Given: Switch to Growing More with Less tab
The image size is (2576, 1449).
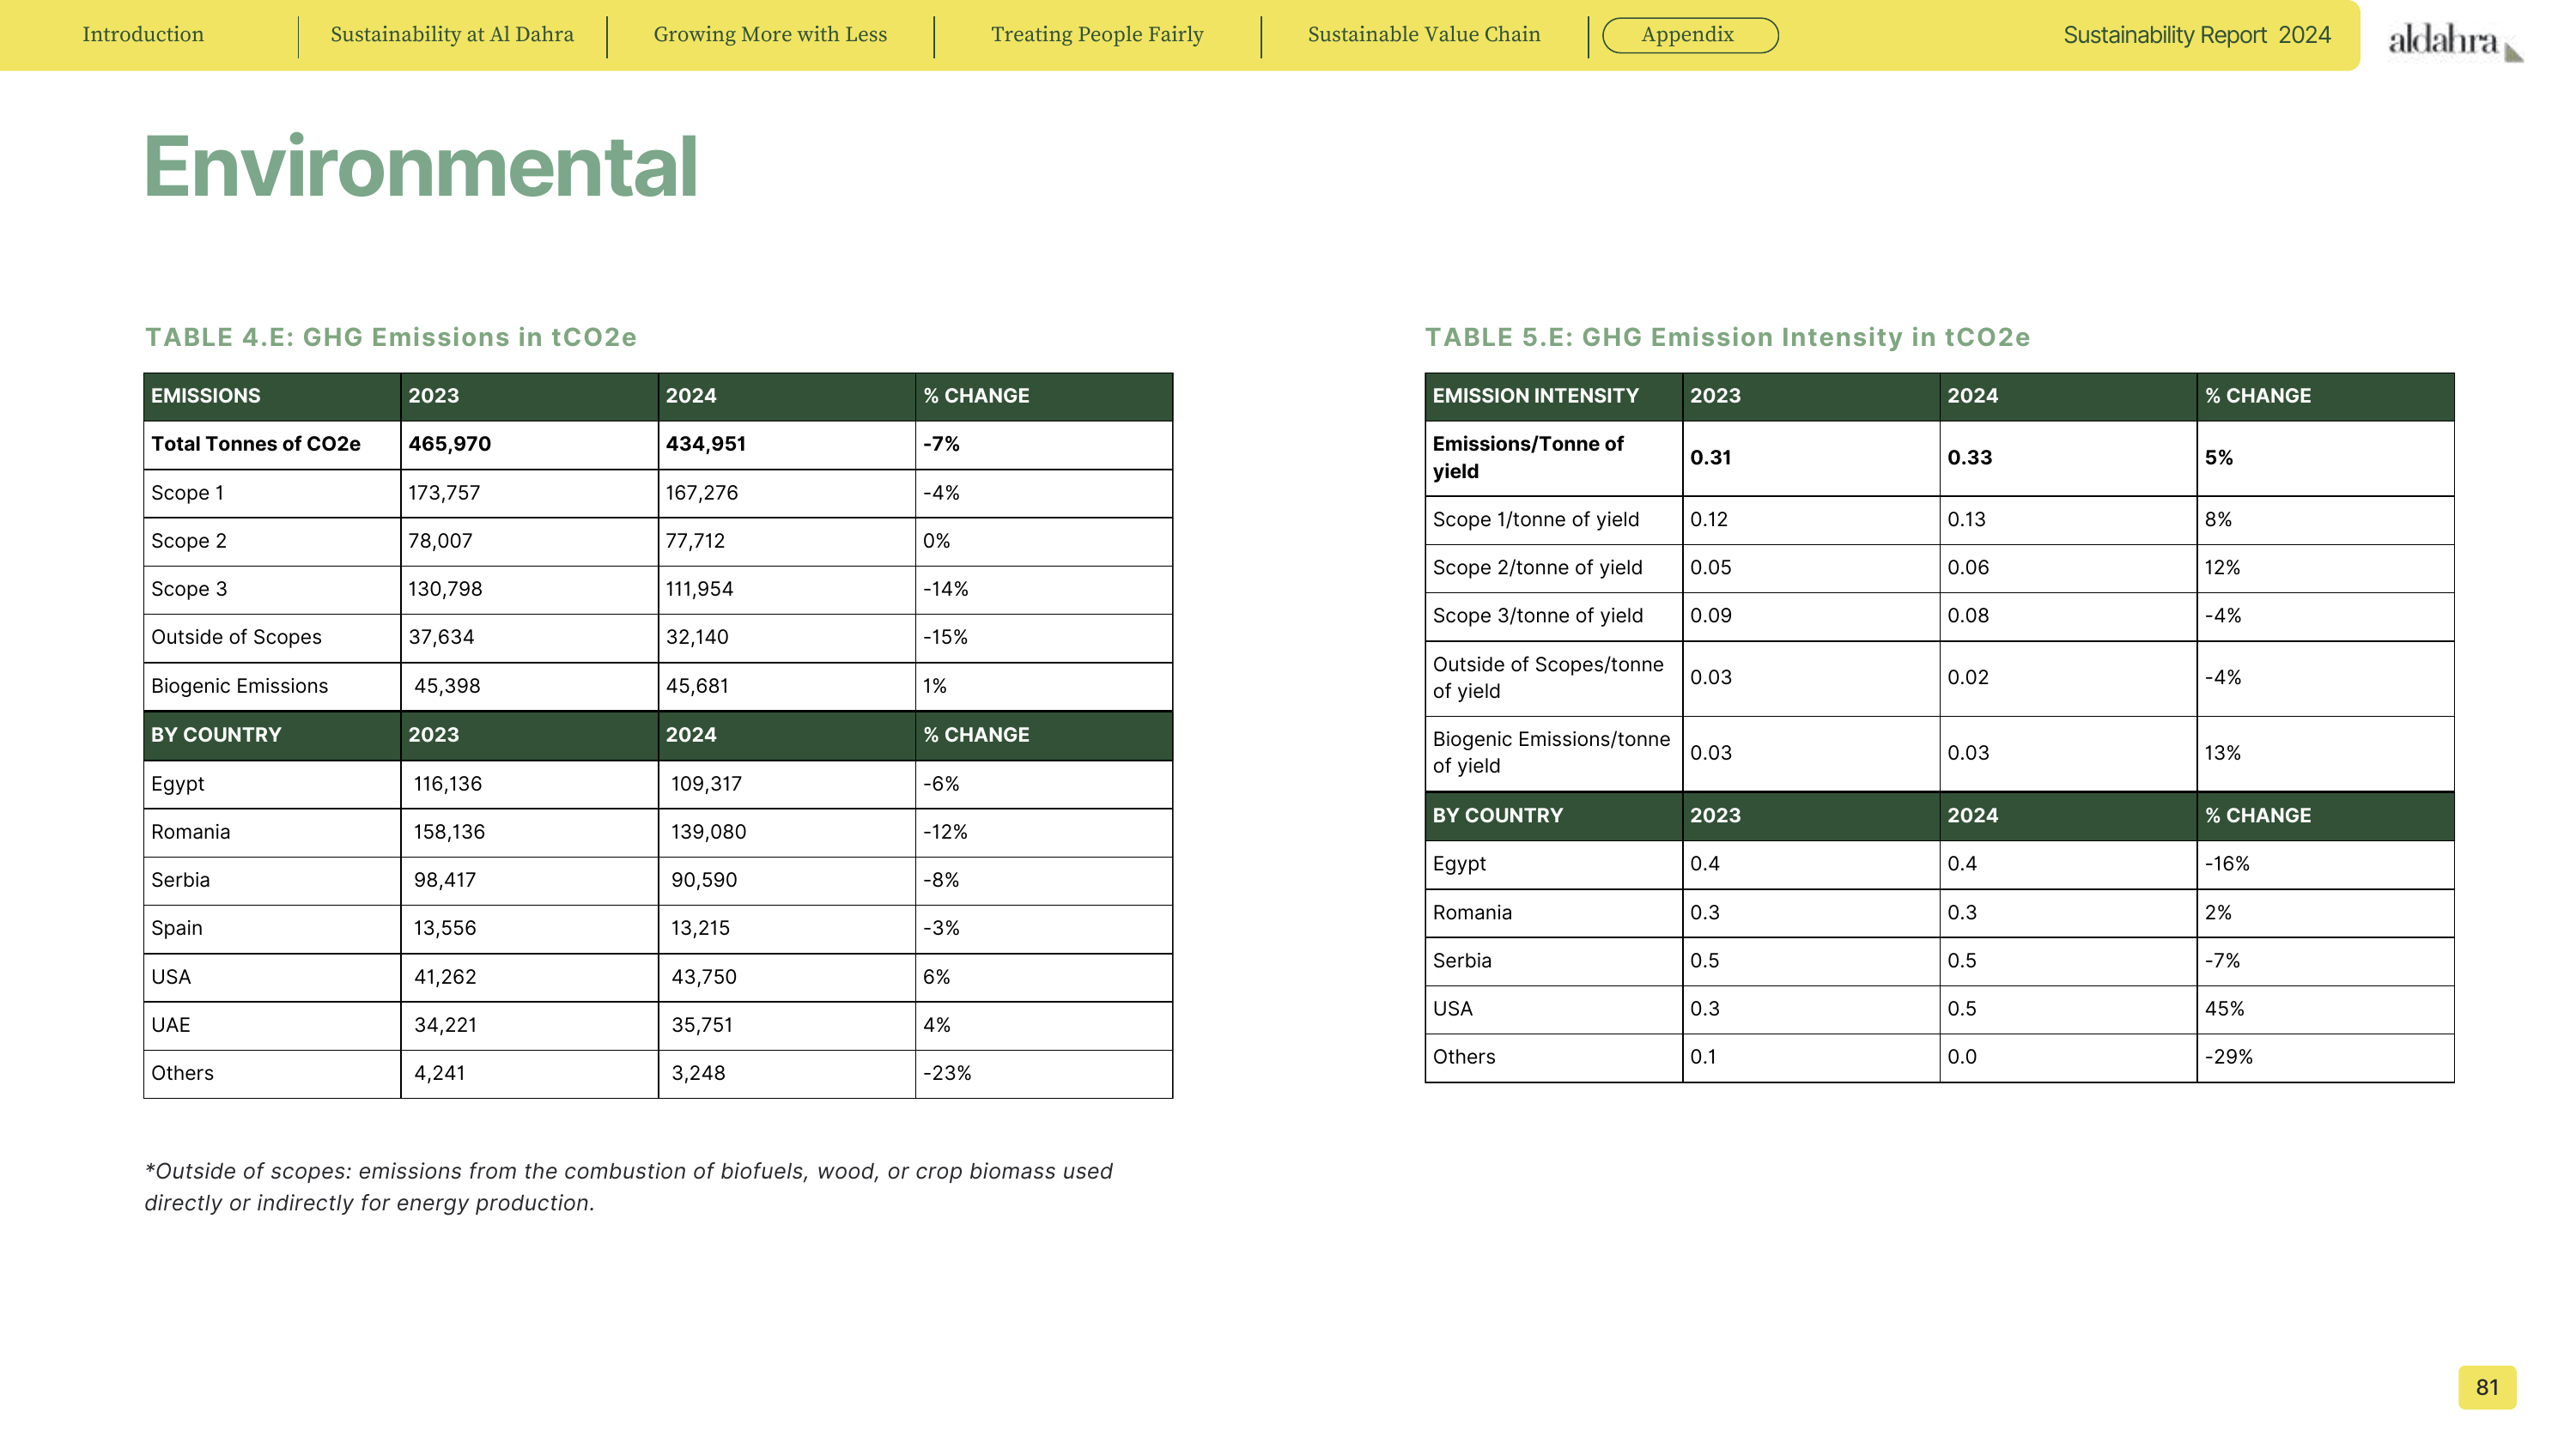Looking at the screenshot, I should tap(770, 34).
